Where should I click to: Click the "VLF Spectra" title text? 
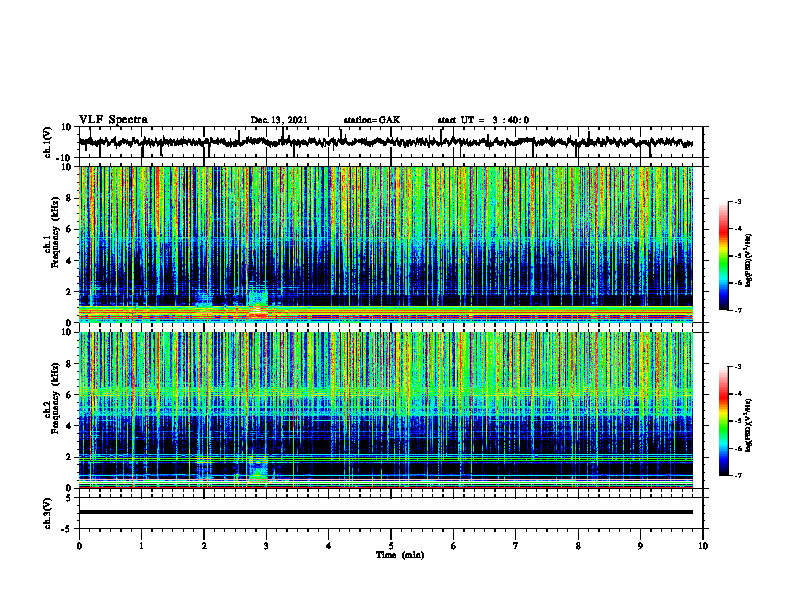(x=113, y=120)
